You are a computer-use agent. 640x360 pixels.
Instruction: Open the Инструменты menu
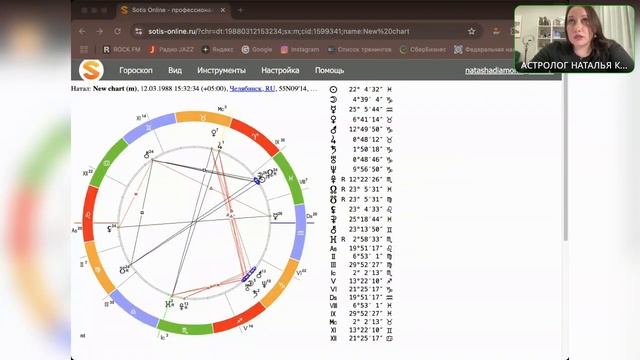tap(221, 70)
